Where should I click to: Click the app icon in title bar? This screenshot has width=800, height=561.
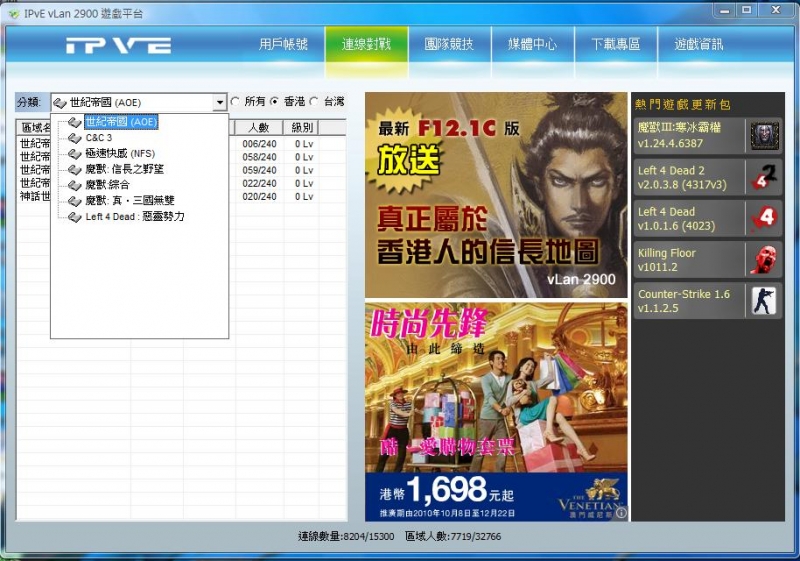14,14
